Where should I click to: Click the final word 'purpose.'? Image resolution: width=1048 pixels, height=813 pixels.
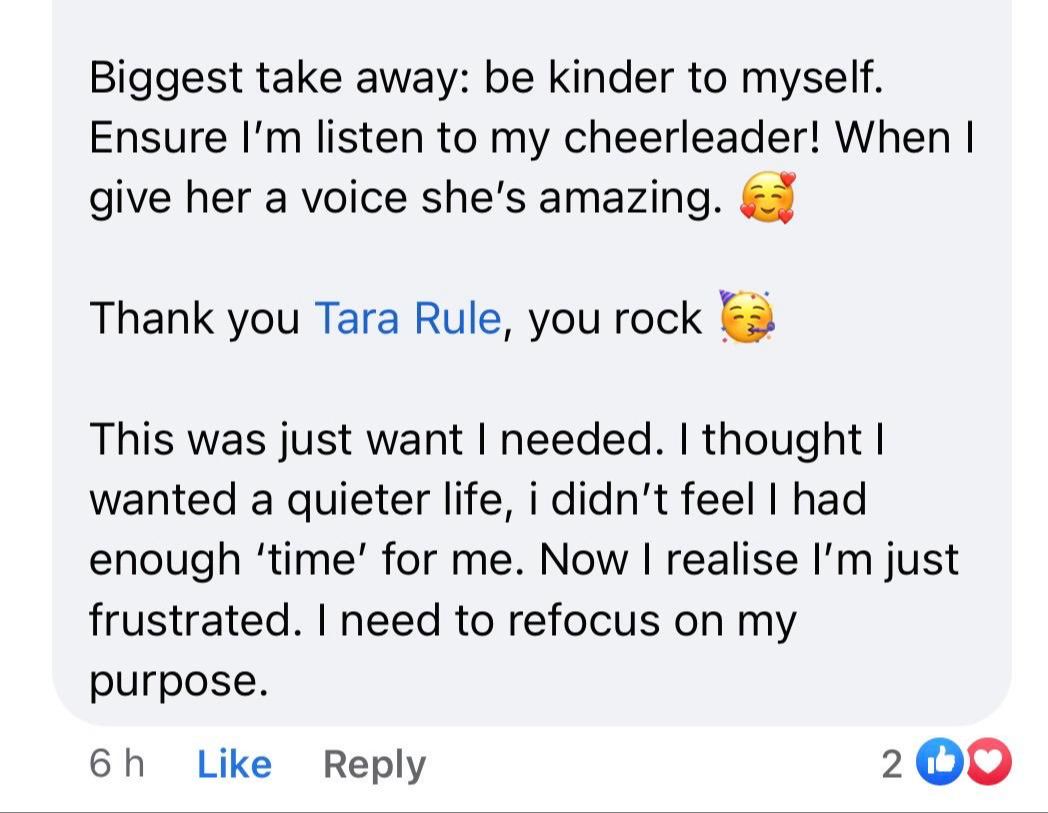(178, 682)
